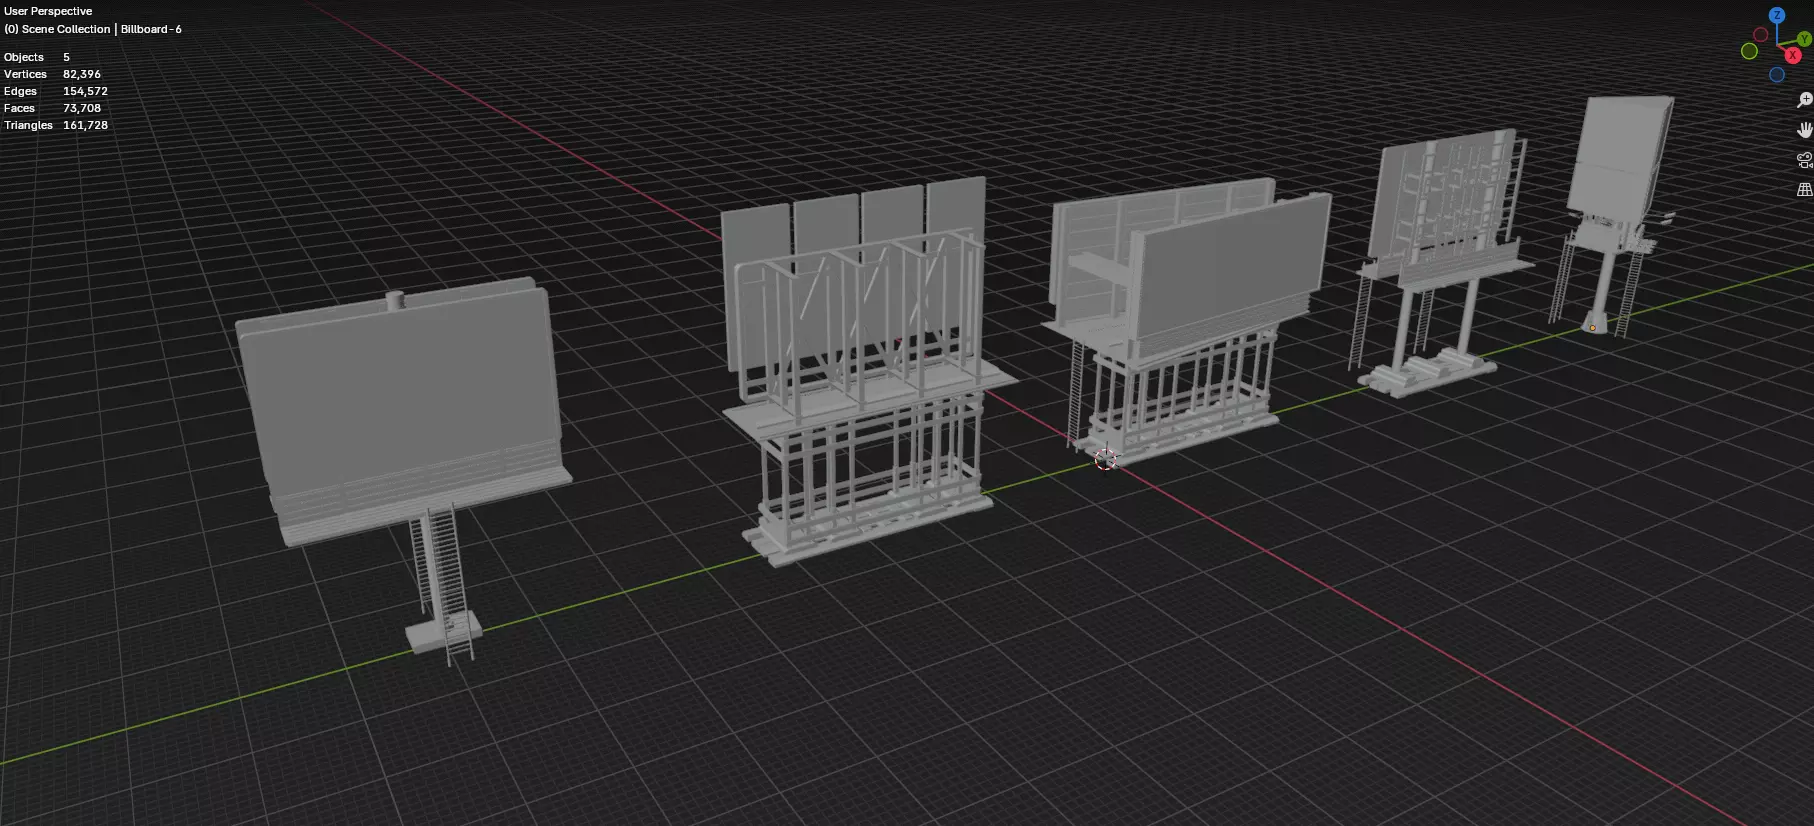1814x826 pixels.
Task: Click the green Y axis gizmo handle
Action: 1804,39
